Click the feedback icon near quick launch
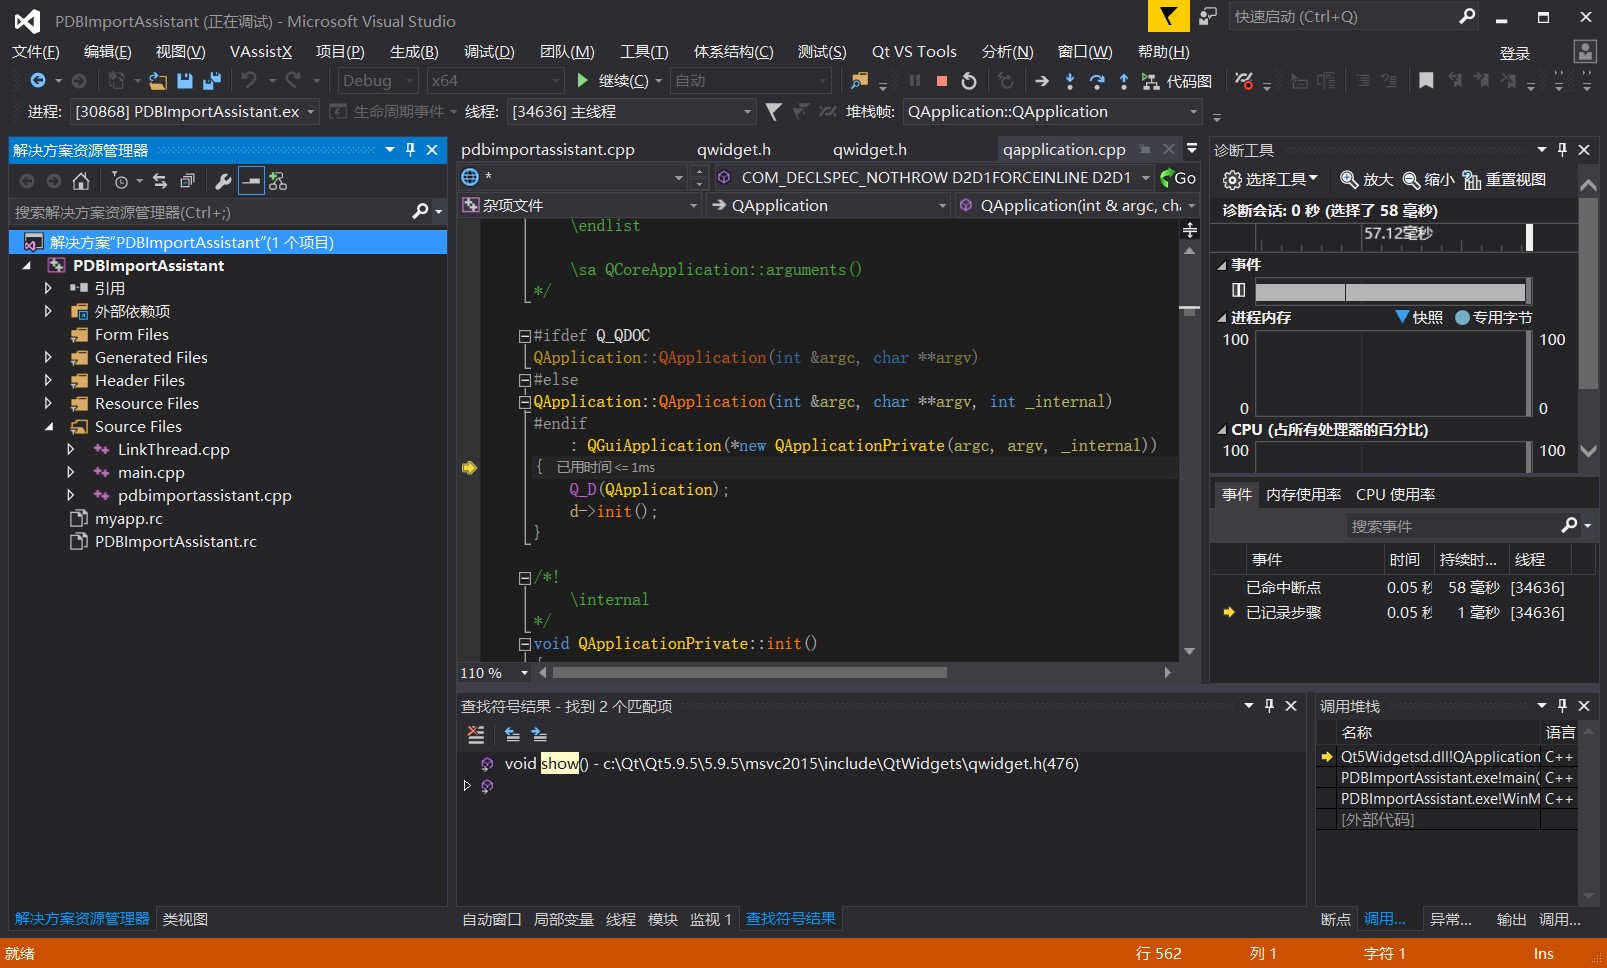 click(1208, 16)
